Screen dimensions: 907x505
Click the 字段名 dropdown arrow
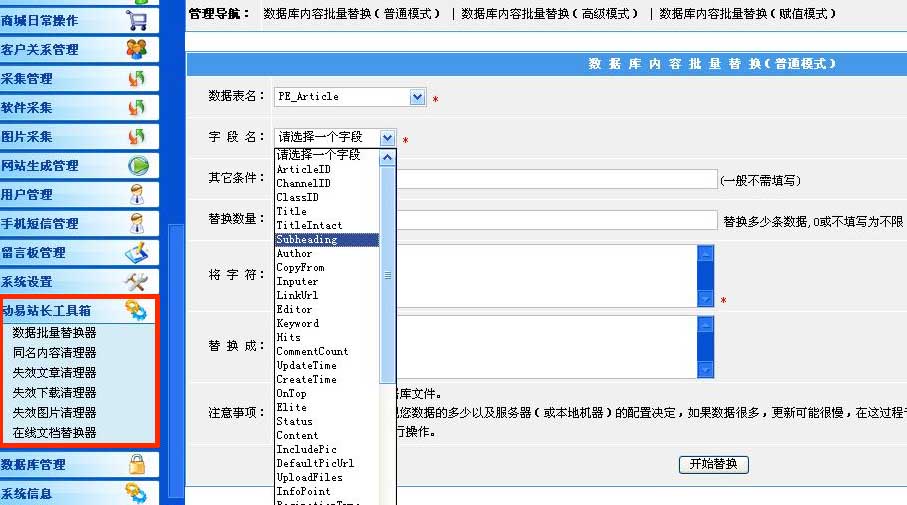click(387, 138)
